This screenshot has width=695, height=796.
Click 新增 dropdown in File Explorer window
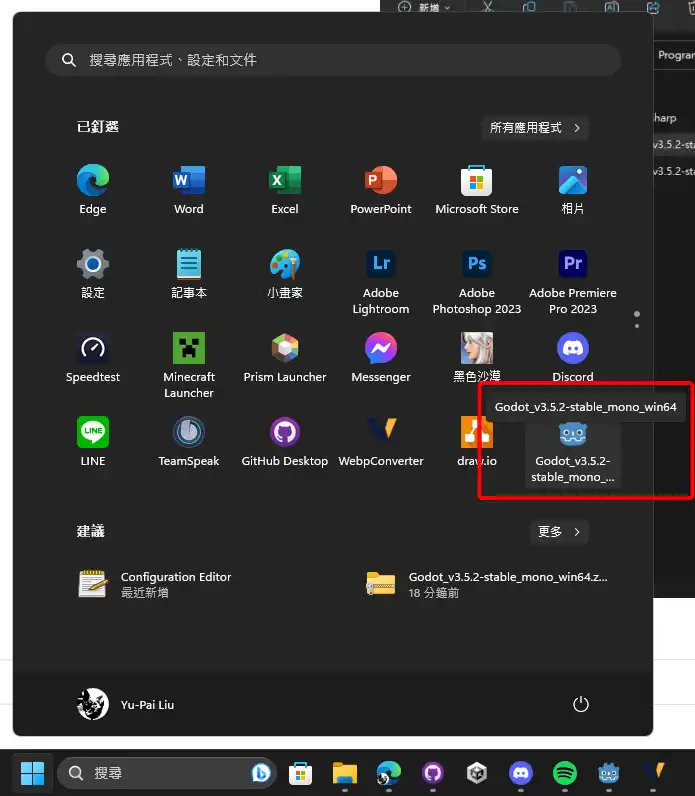pyautogui.click(x=424, y=7)
